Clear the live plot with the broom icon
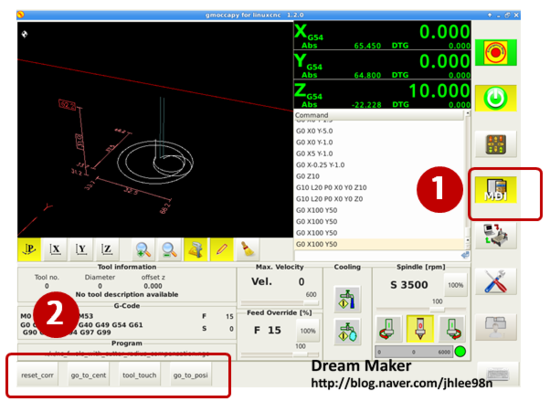Screen dimensions: 550x412 (248, 250)
